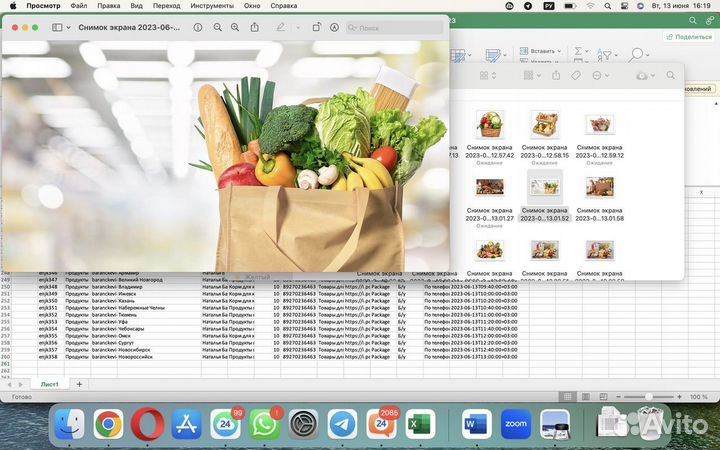Open Sort and Filter in Excel ribbon
720x450 pixels.
click(607, 55)
